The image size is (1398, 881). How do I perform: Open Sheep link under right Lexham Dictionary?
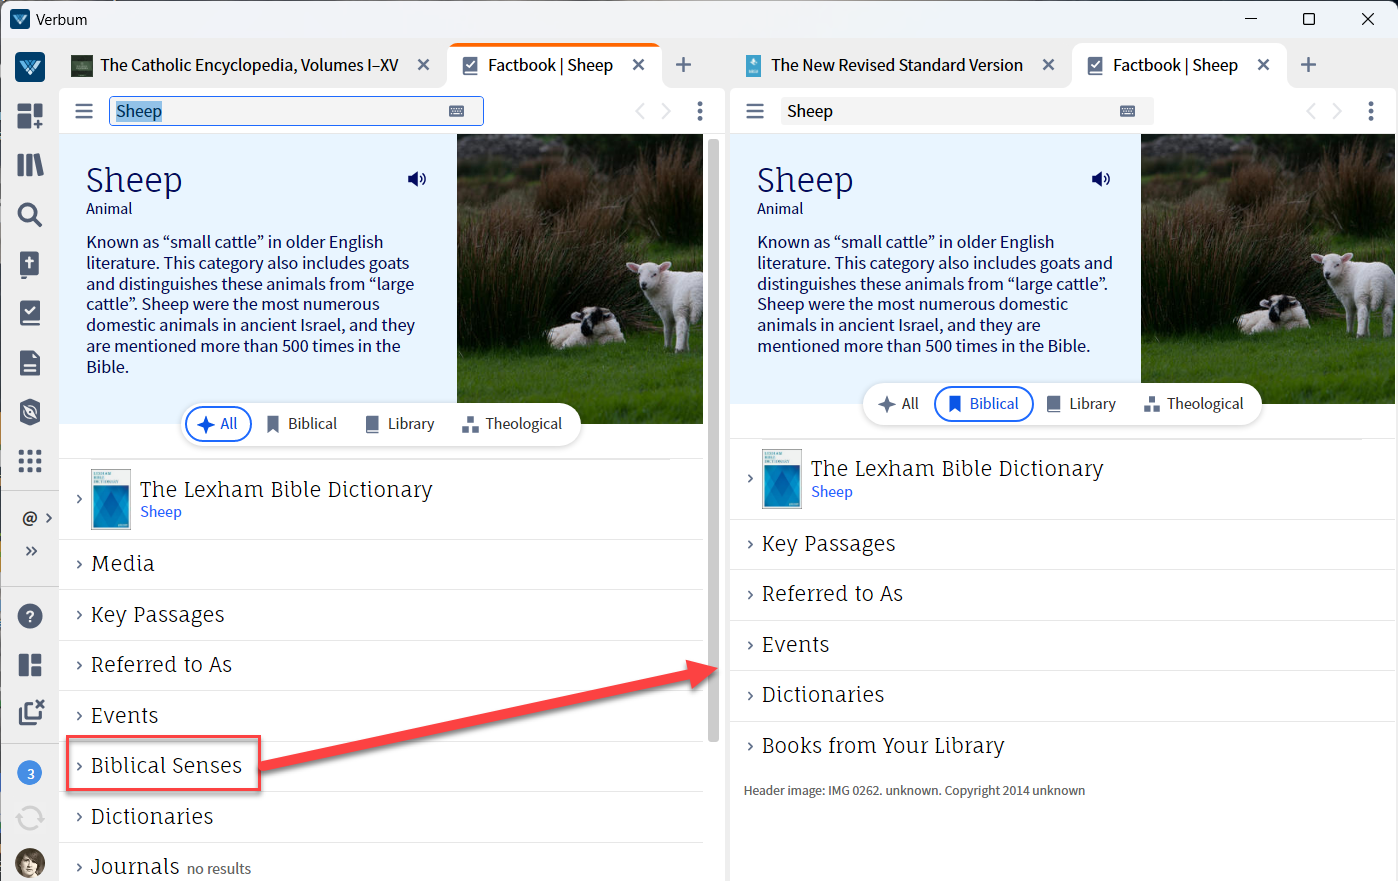[x=832, y=492]
